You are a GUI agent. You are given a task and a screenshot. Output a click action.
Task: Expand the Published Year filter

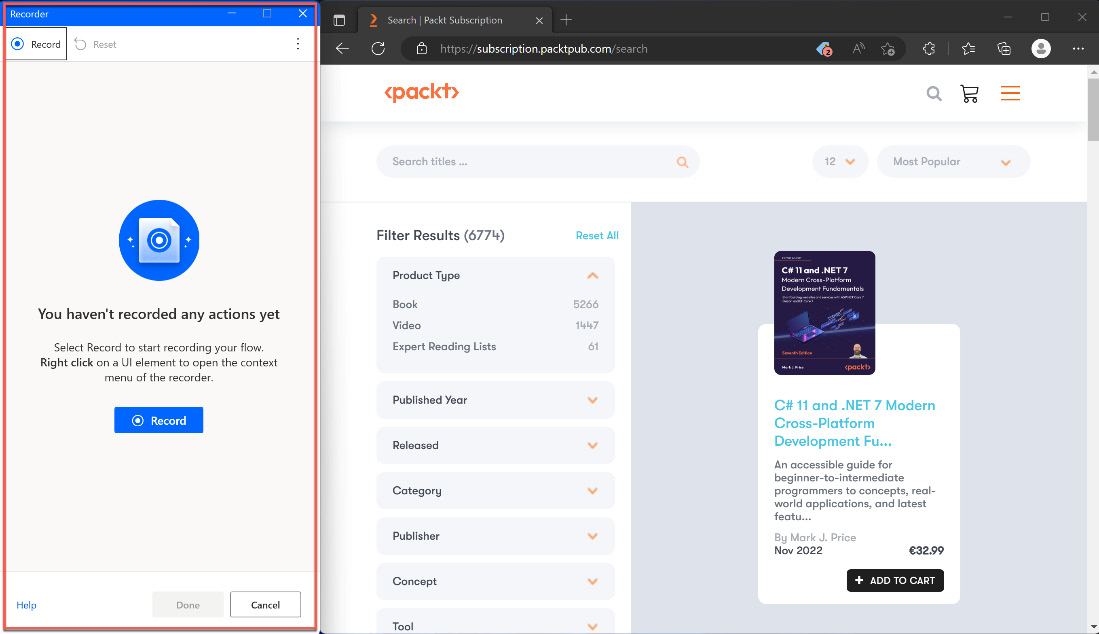point(496,400)
